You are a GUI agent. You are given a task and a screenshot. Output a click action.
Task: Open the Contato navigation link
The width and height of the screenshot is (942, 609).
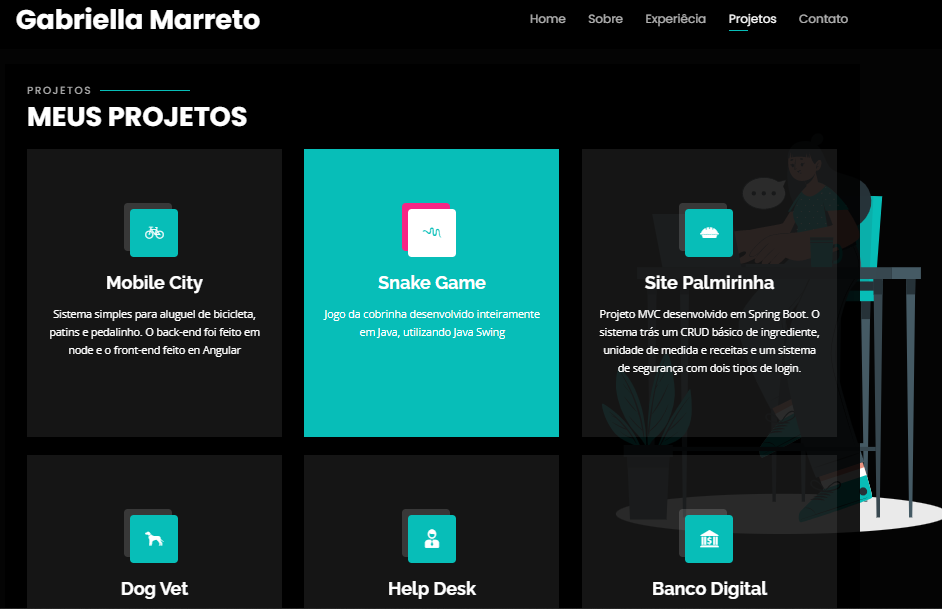pos(823,18)
